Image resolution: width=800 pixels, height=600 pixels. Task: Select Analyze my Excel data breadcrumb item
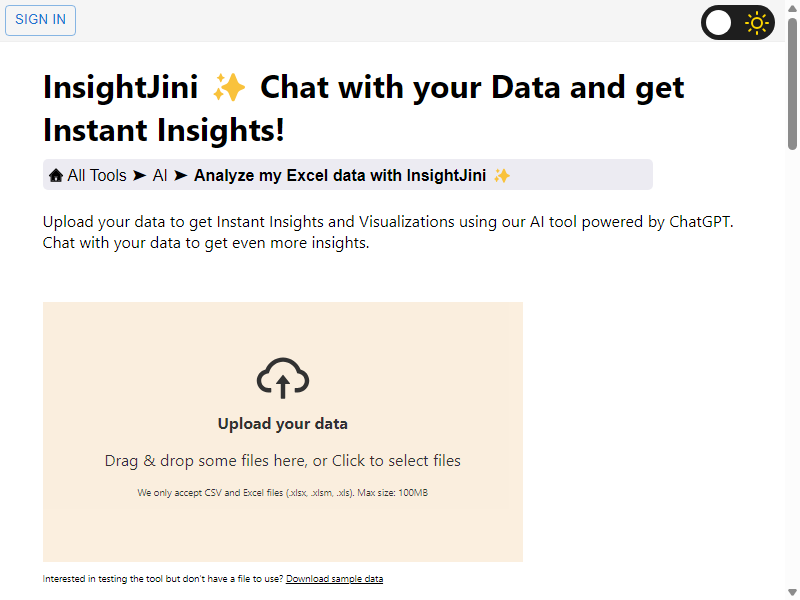(x=340, y=176)
